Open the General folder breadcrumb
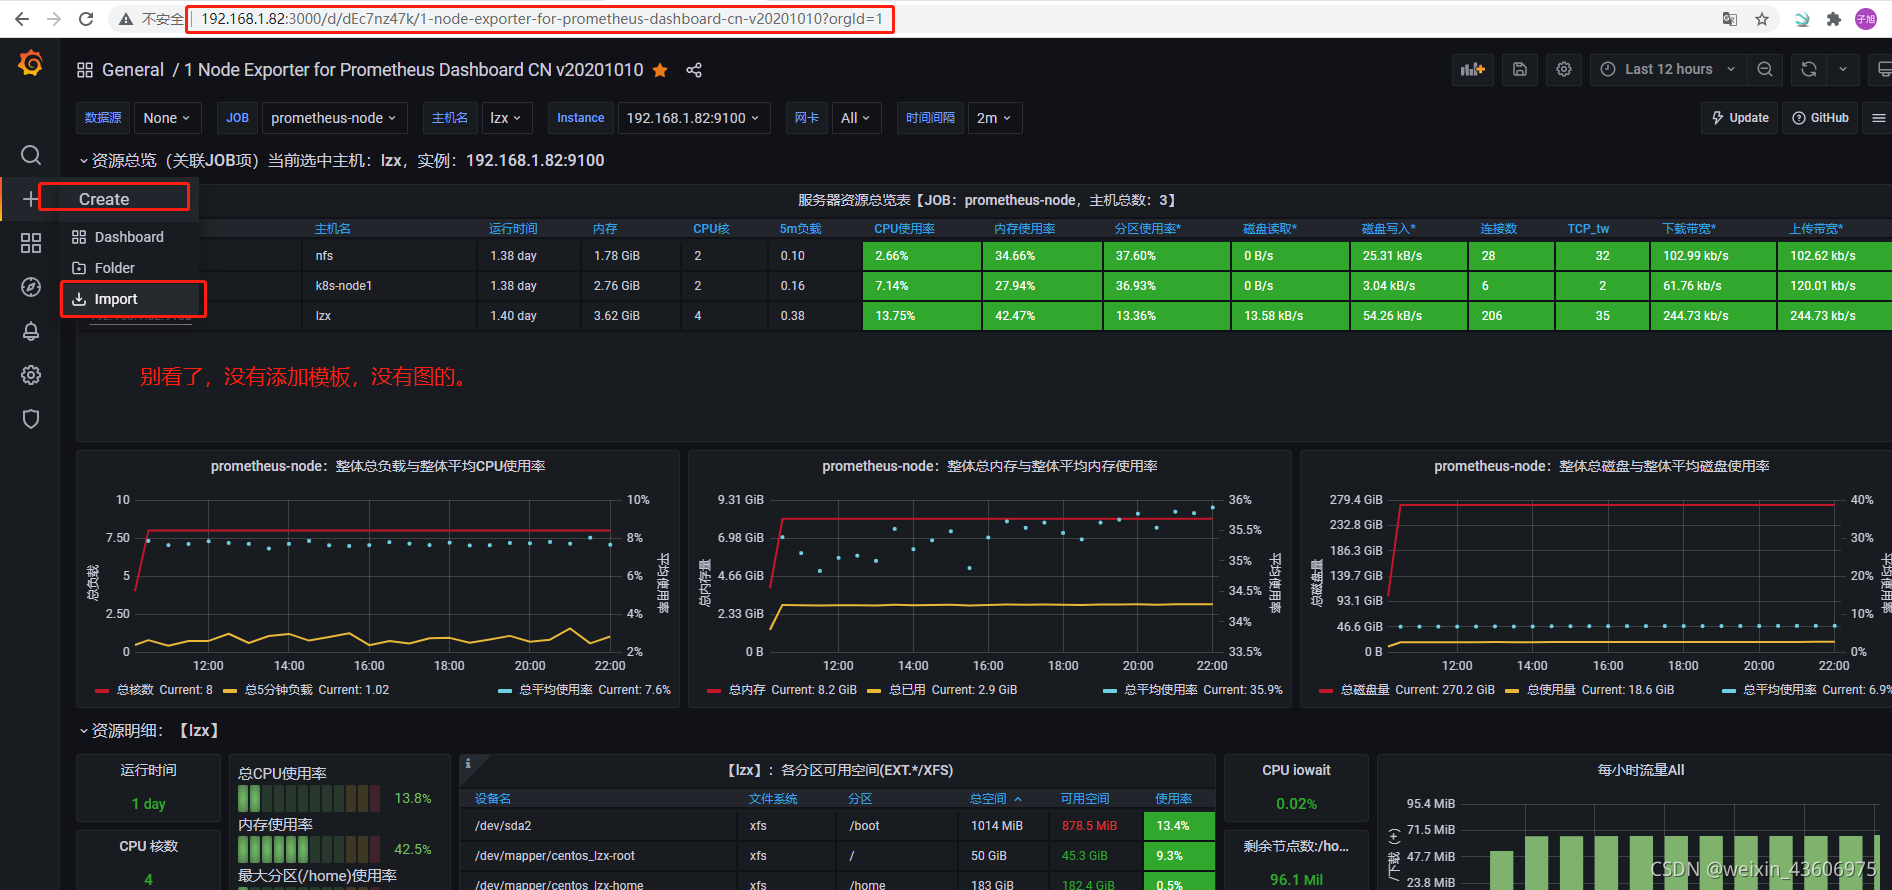Screen dimensions: 1892x890 pyautogui.click(x=133, y=70)
